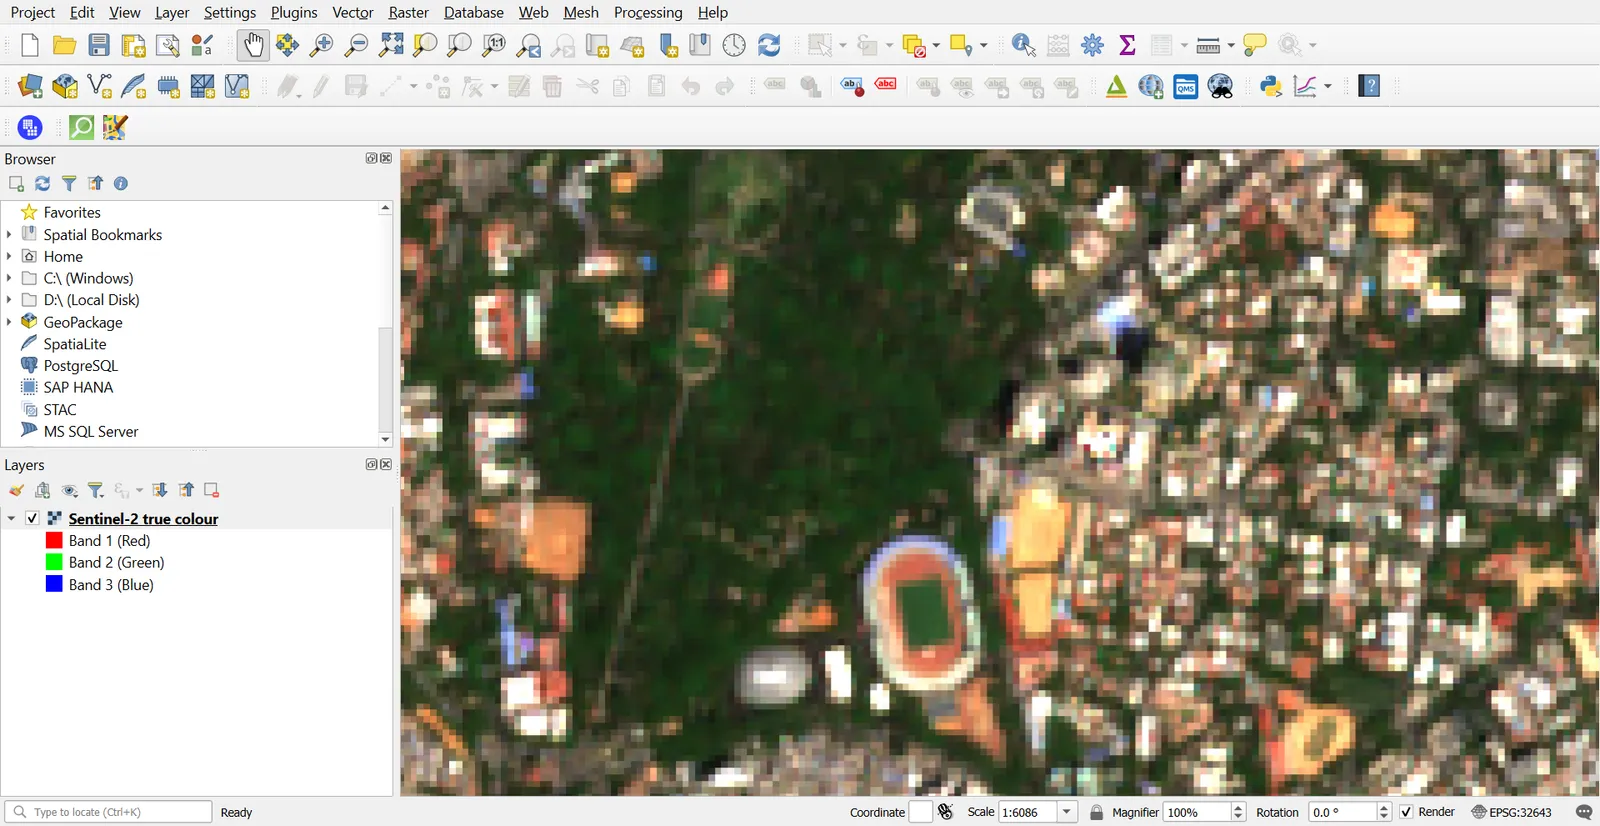Close the Layers panel
Image resolution: width=1600 pixels, height=826 pixels.
[x=386, y=464]
